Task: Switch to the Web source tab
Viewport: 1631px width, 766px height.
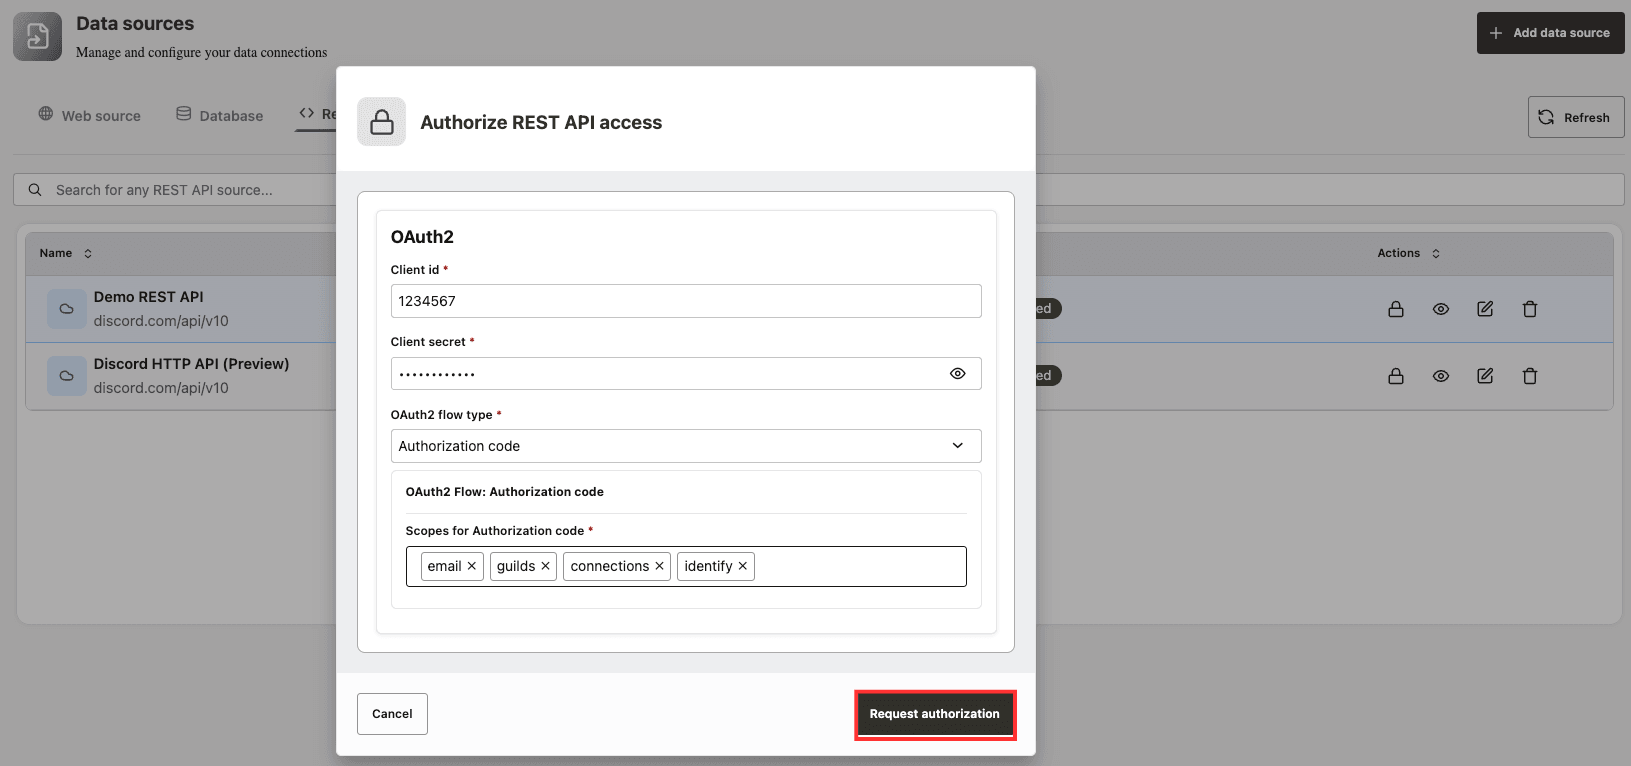Action: [x=90, y=116]
